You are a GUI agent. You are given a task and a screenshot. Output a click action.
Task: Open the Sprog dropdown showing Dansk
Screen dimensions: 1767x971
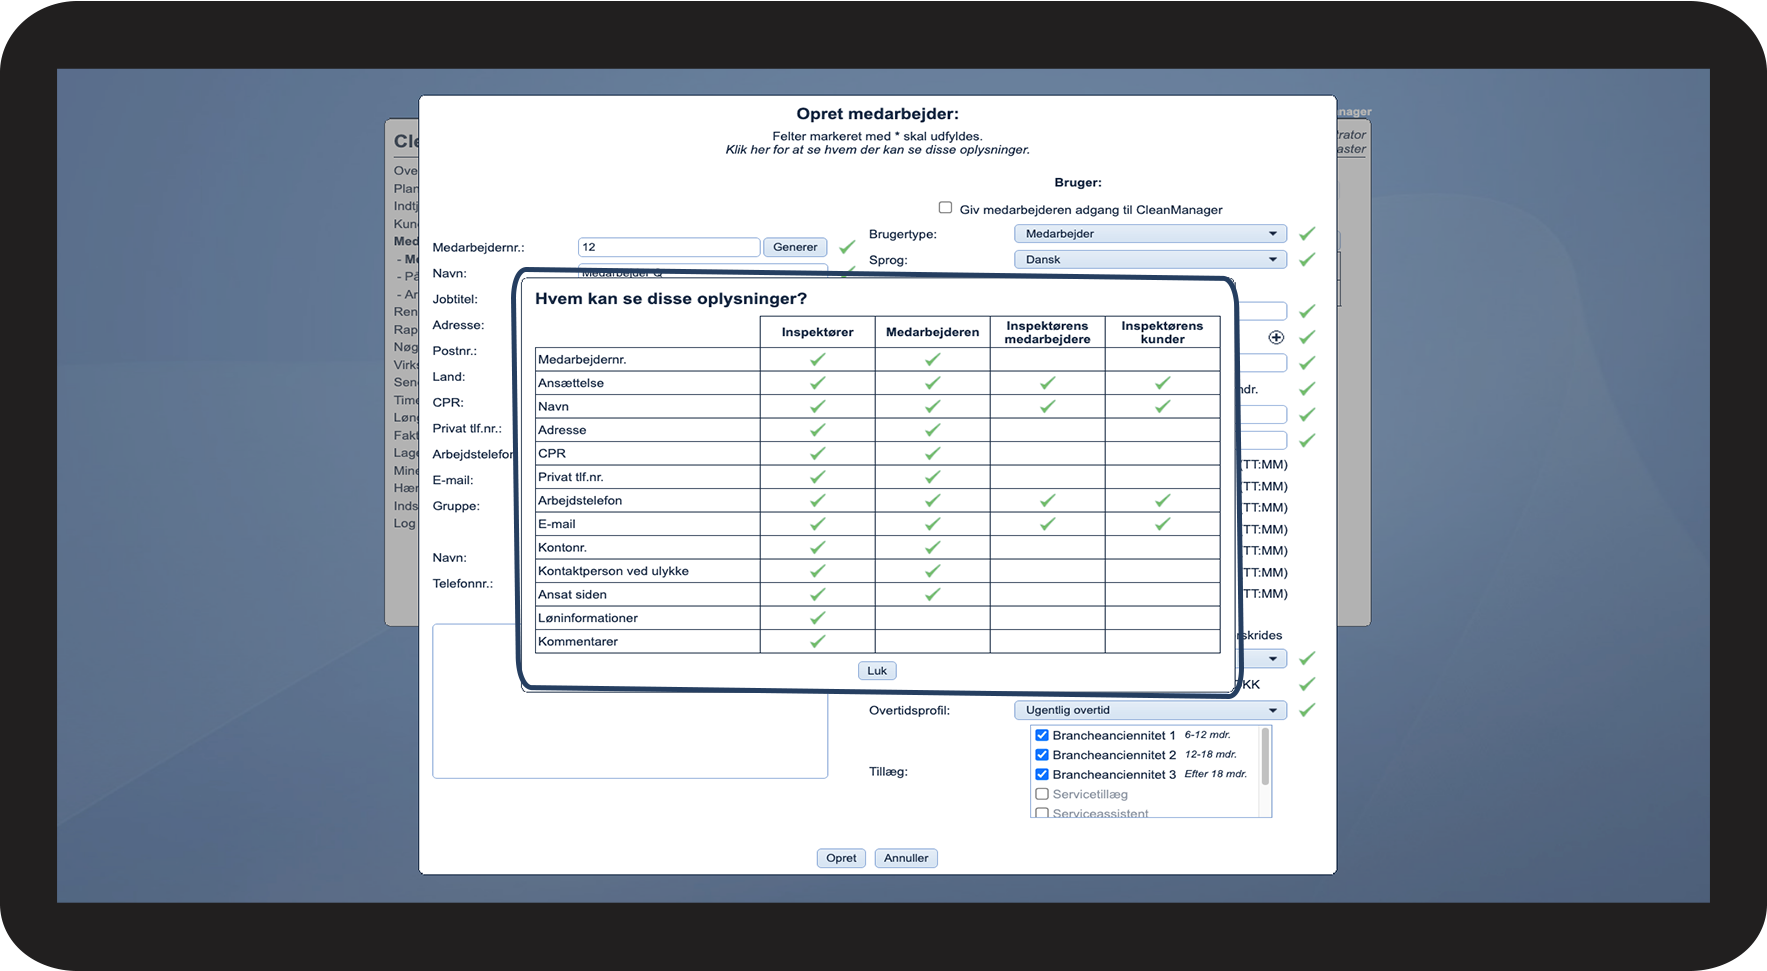pyautogui.click(x=1150, y=260)
